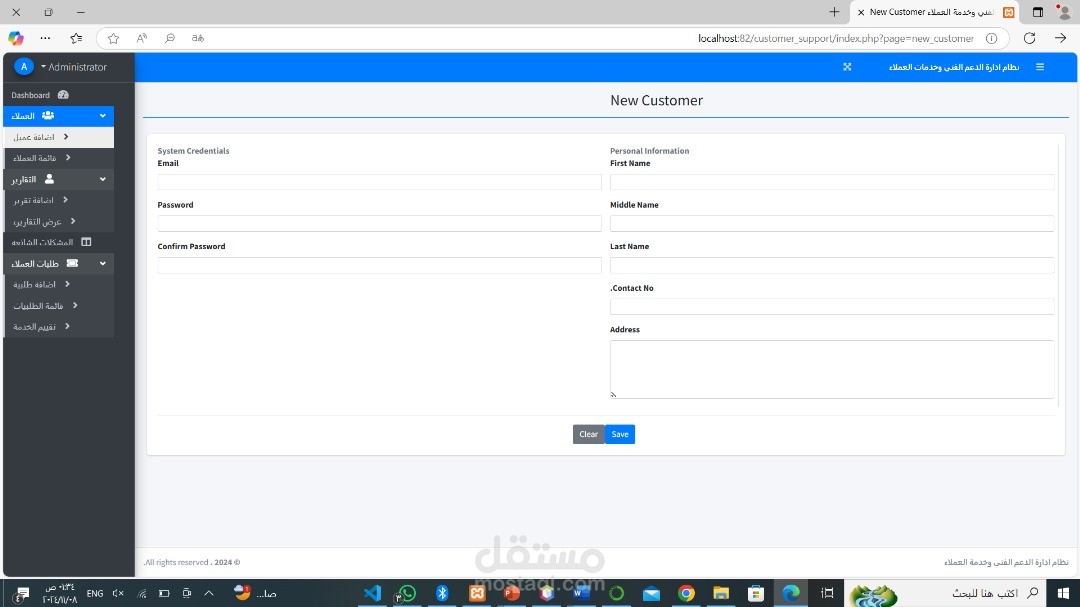Screen dimensions: 1080x607
Task: Open the browser favorites list icon
Action: (x=76, y=38)
